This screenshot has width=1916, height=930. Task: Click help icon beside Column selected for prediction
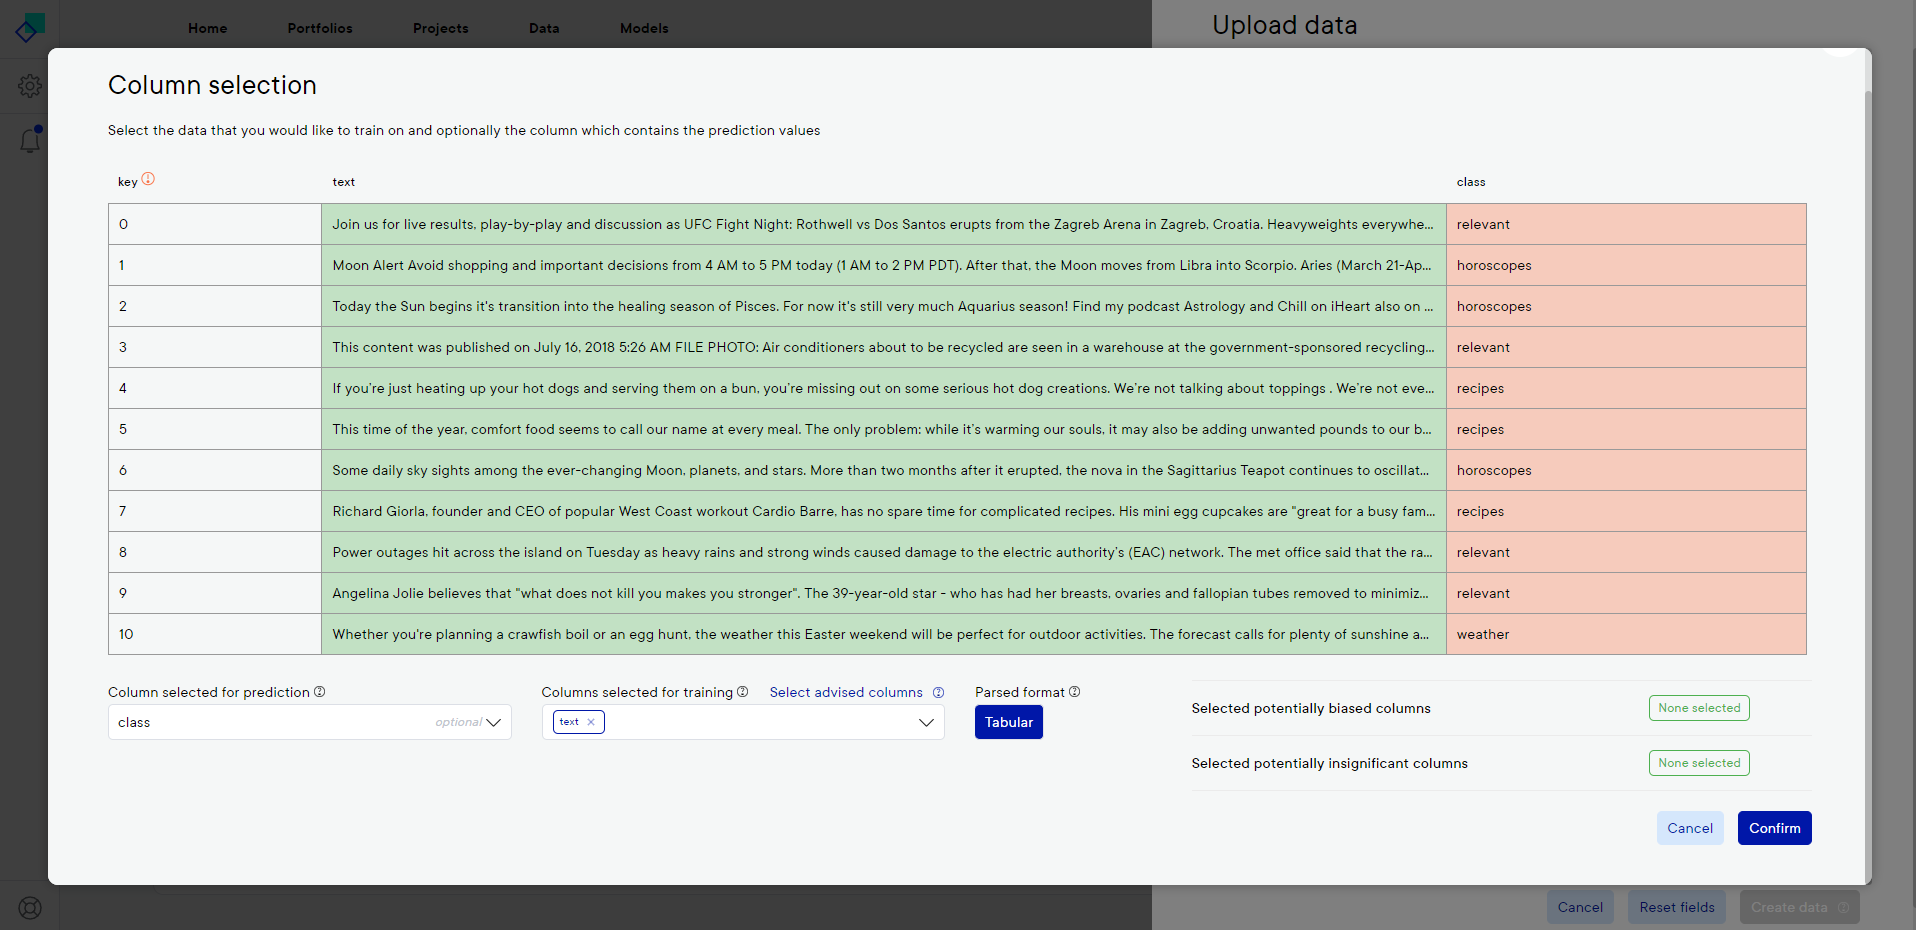320,692
